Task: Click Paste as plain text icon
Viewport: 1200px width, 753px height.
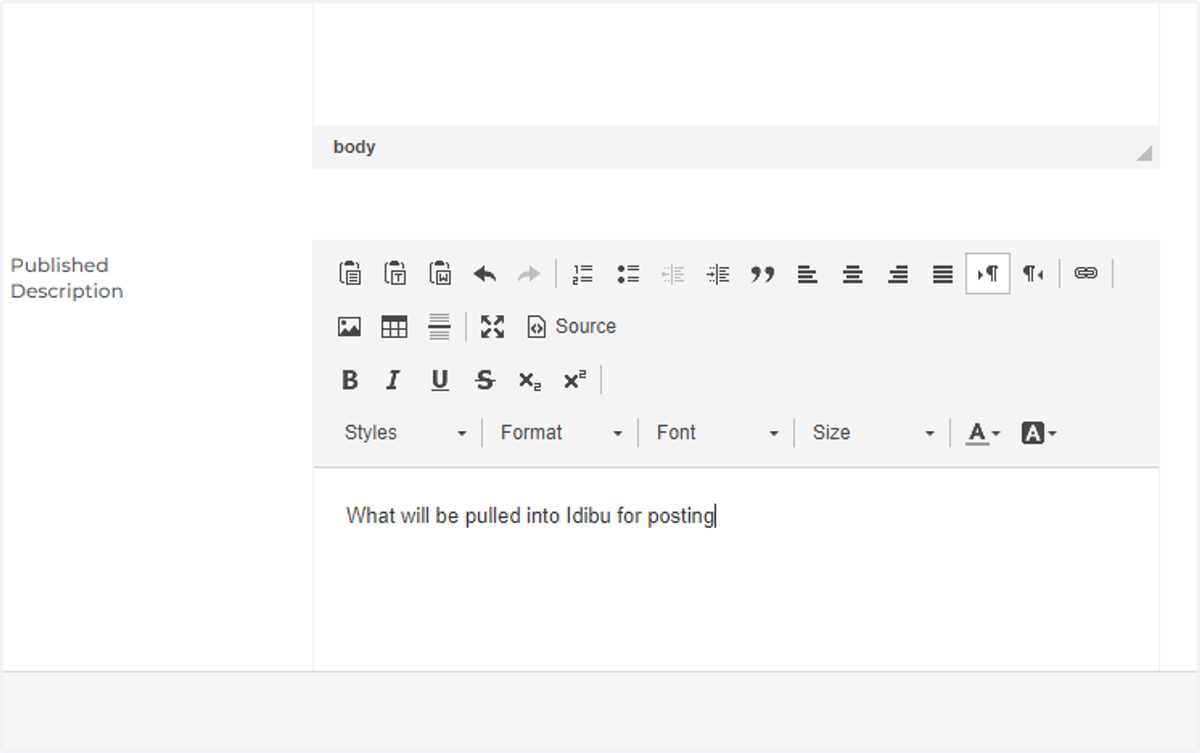Action: (x=395, y=273)
